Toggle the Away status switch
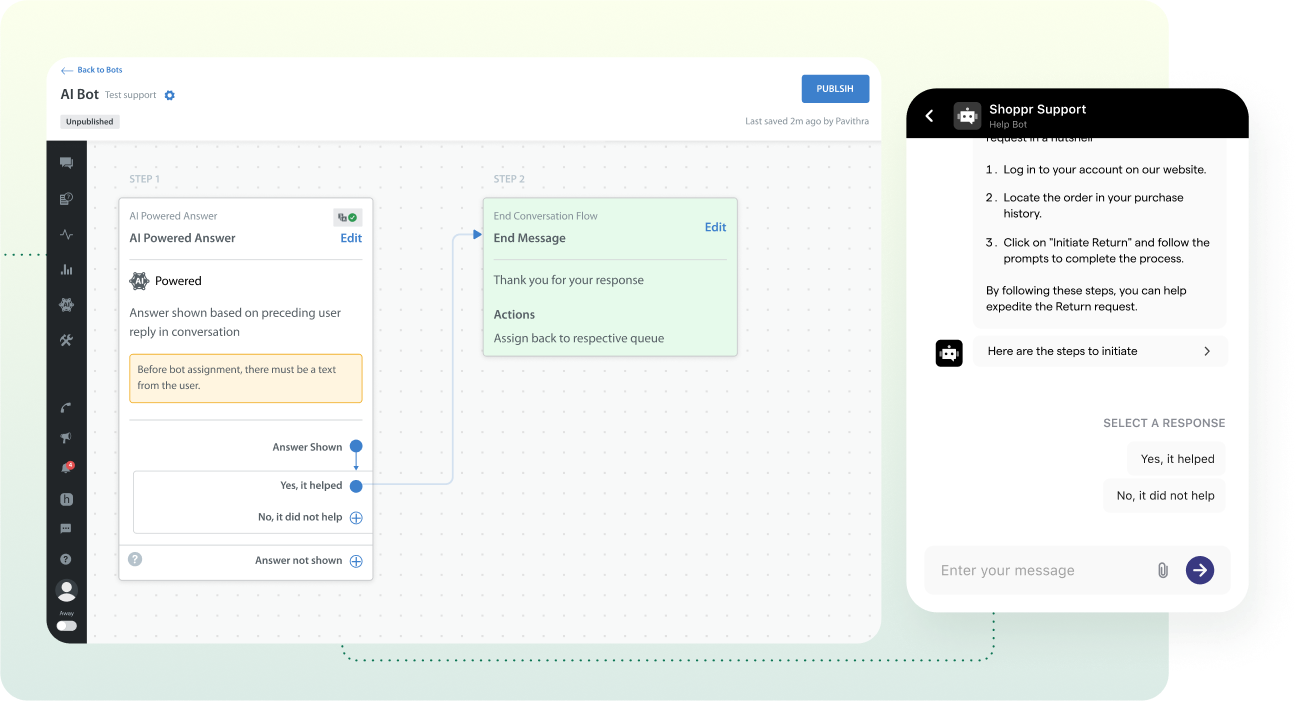This screenshot has width=1306, height=701. coord(66,625)
